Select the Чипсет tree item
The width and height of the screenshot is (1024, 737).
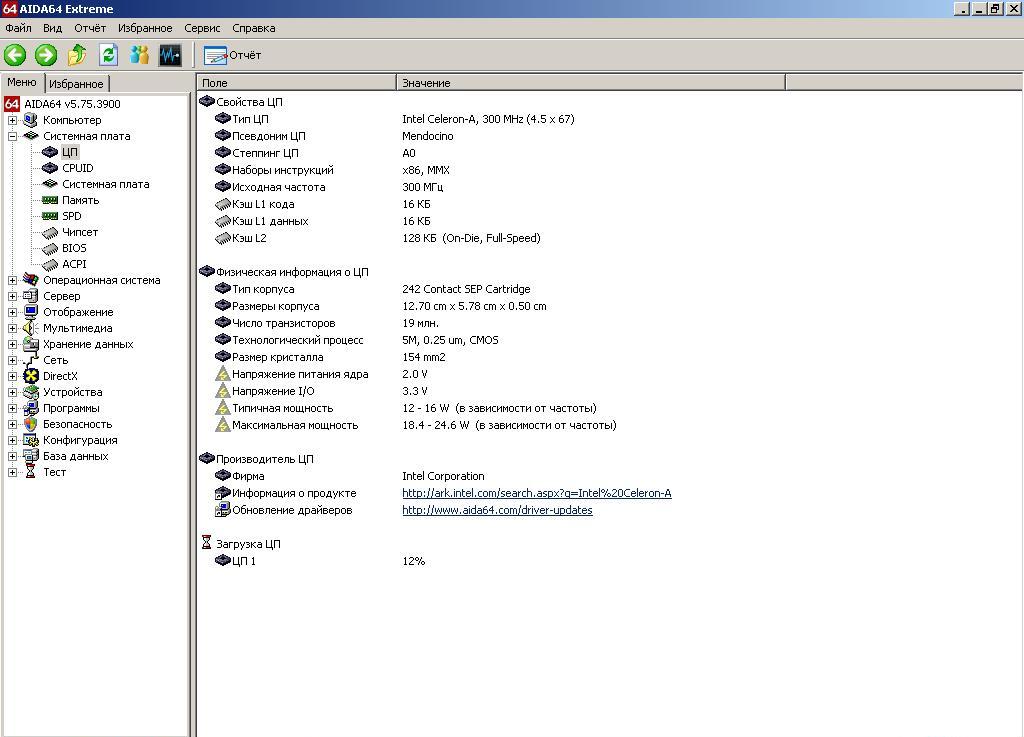click(x=80, y=232)
